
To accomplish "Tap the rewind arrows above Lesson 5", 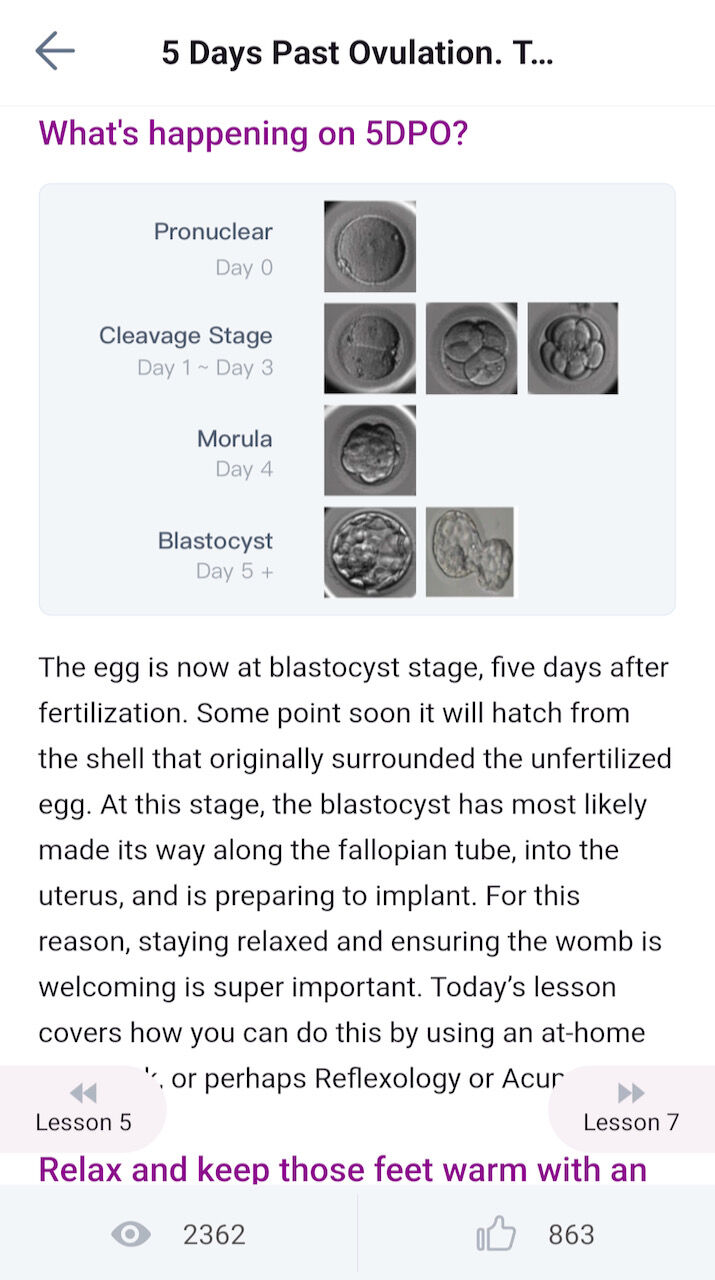I will [83, 1092].
